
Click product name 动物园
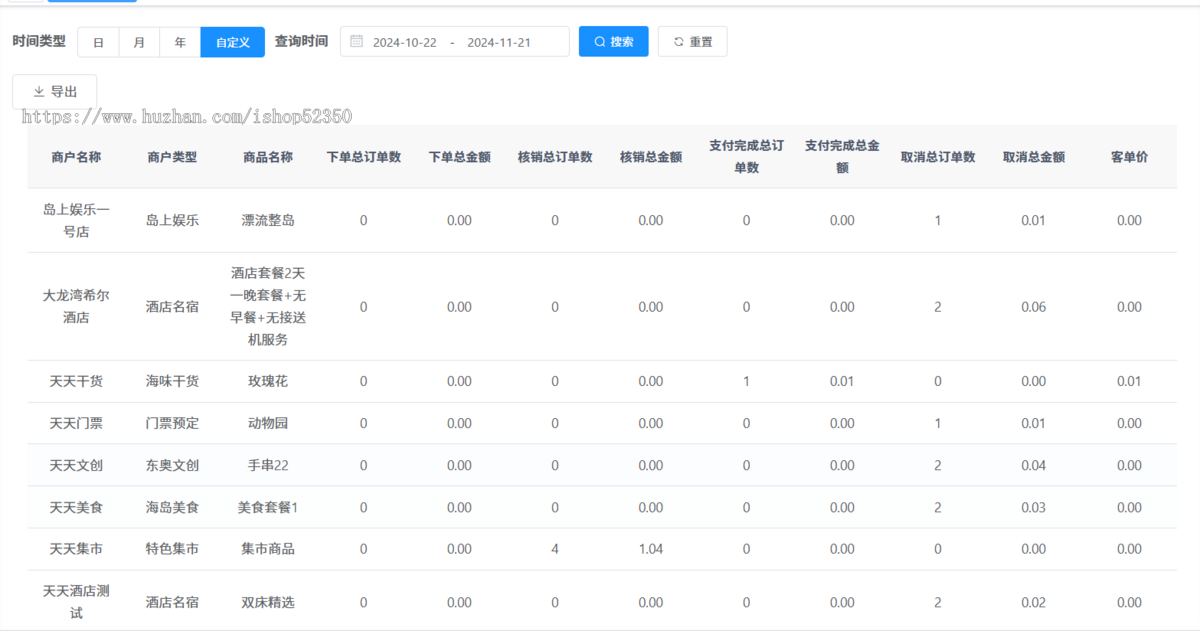pos(268,423)
